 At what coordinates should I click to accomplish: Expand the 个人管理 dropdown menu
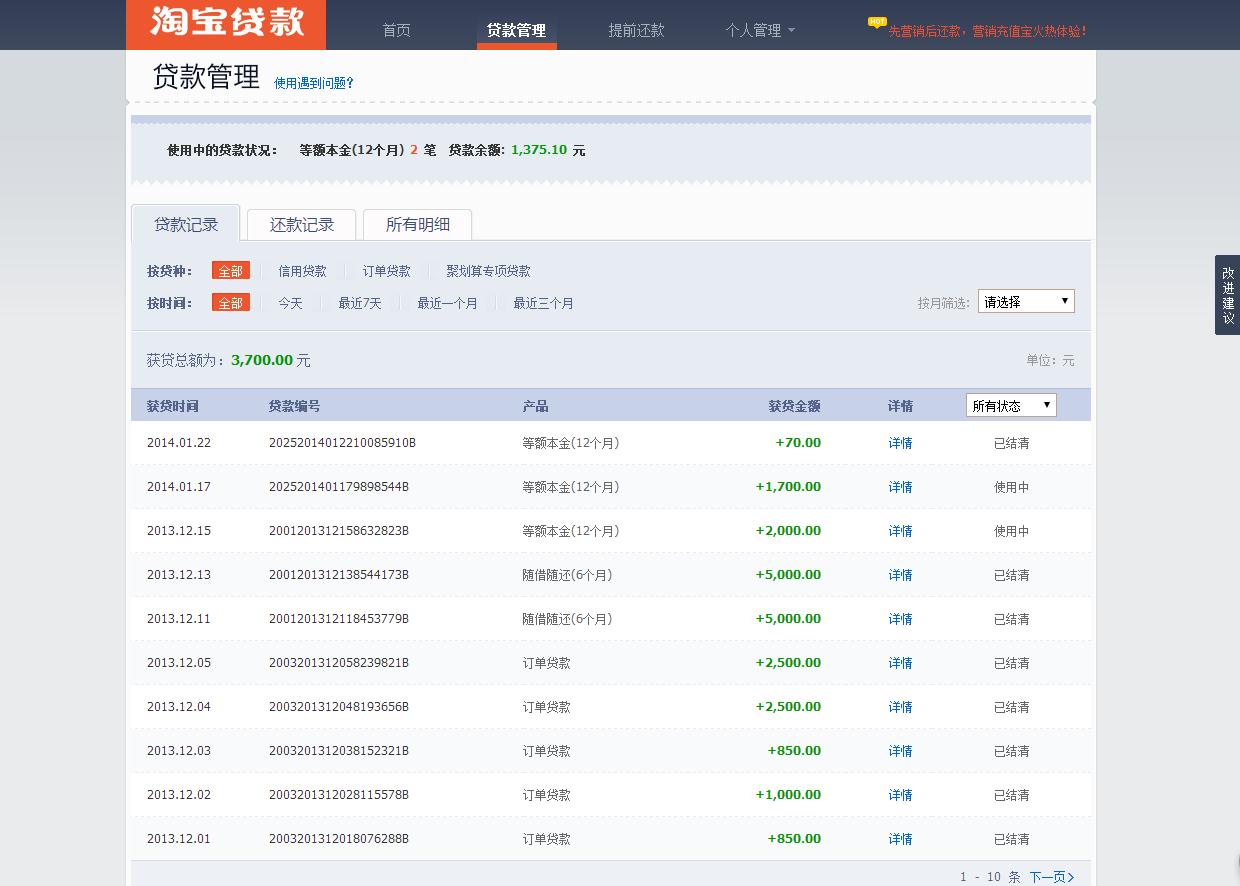coord(759,30)
